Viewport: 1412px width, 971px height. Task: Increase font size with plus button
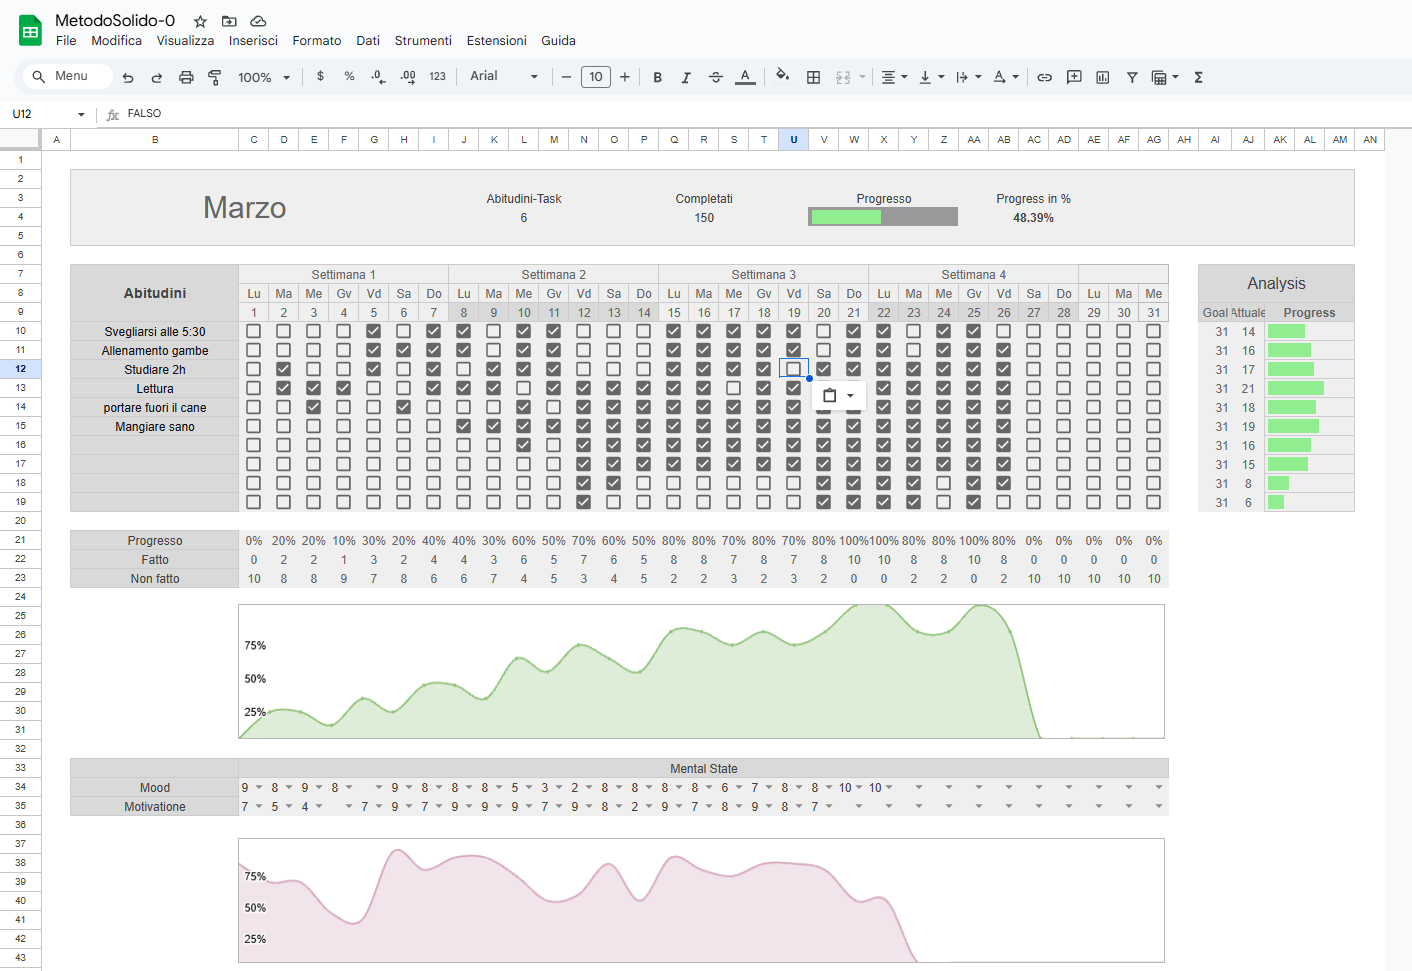click(625, 77)
